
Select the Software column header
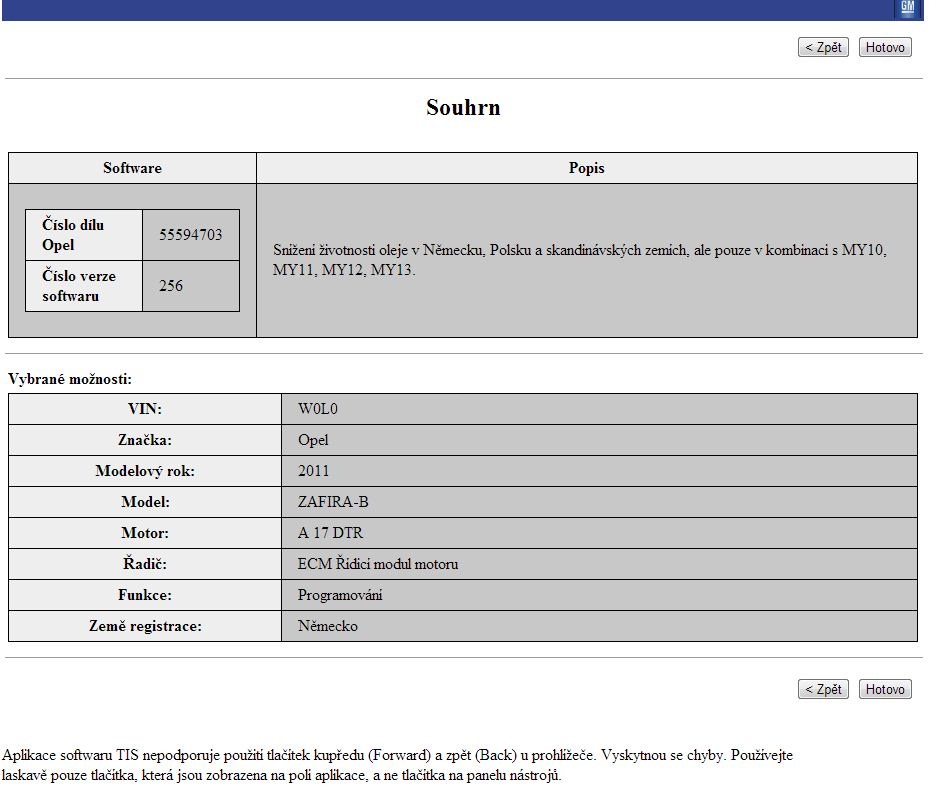point(132,168)
